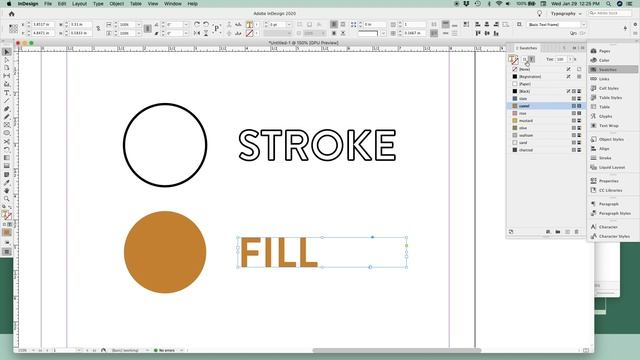The width and height of the screenshot is (640, 360).
Task: Set reference point in locator grid
Action: 13,29
